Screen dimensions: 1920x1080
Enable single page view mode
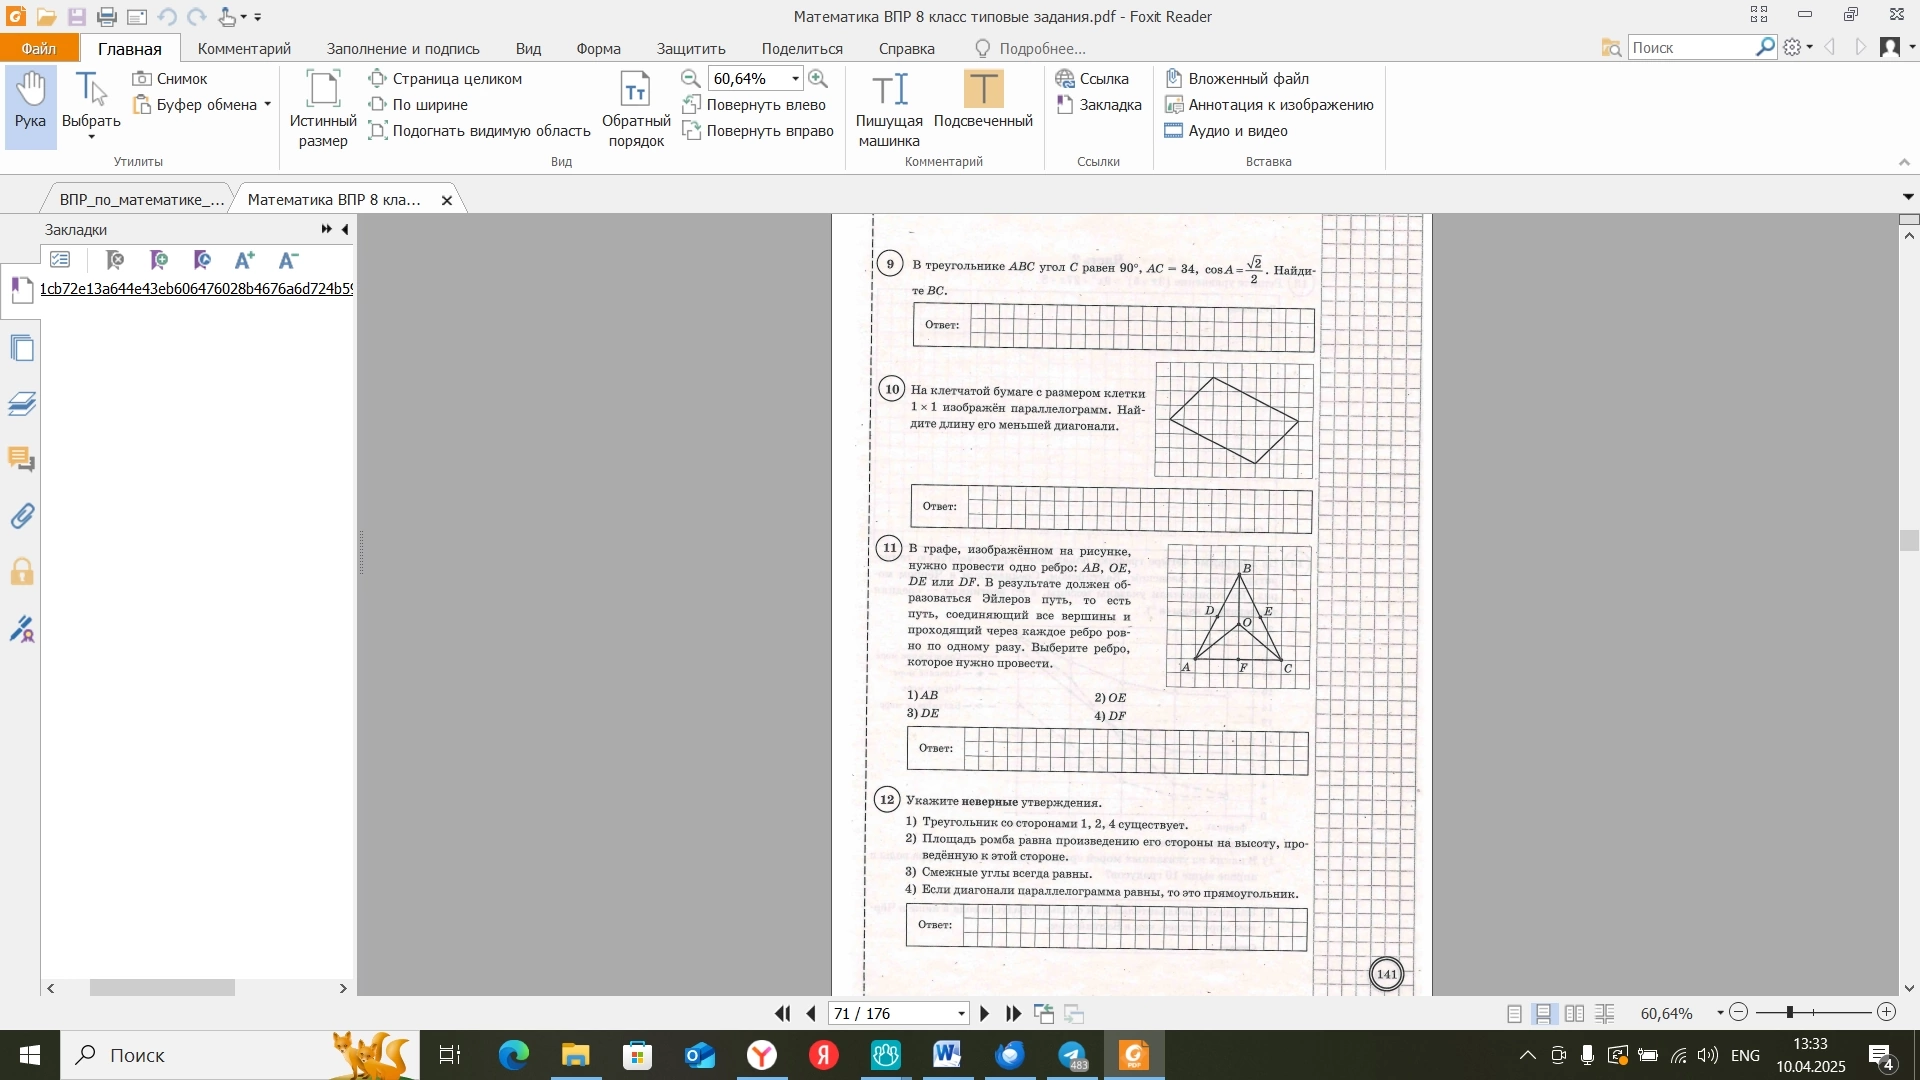click(x=1514, y=1014)
